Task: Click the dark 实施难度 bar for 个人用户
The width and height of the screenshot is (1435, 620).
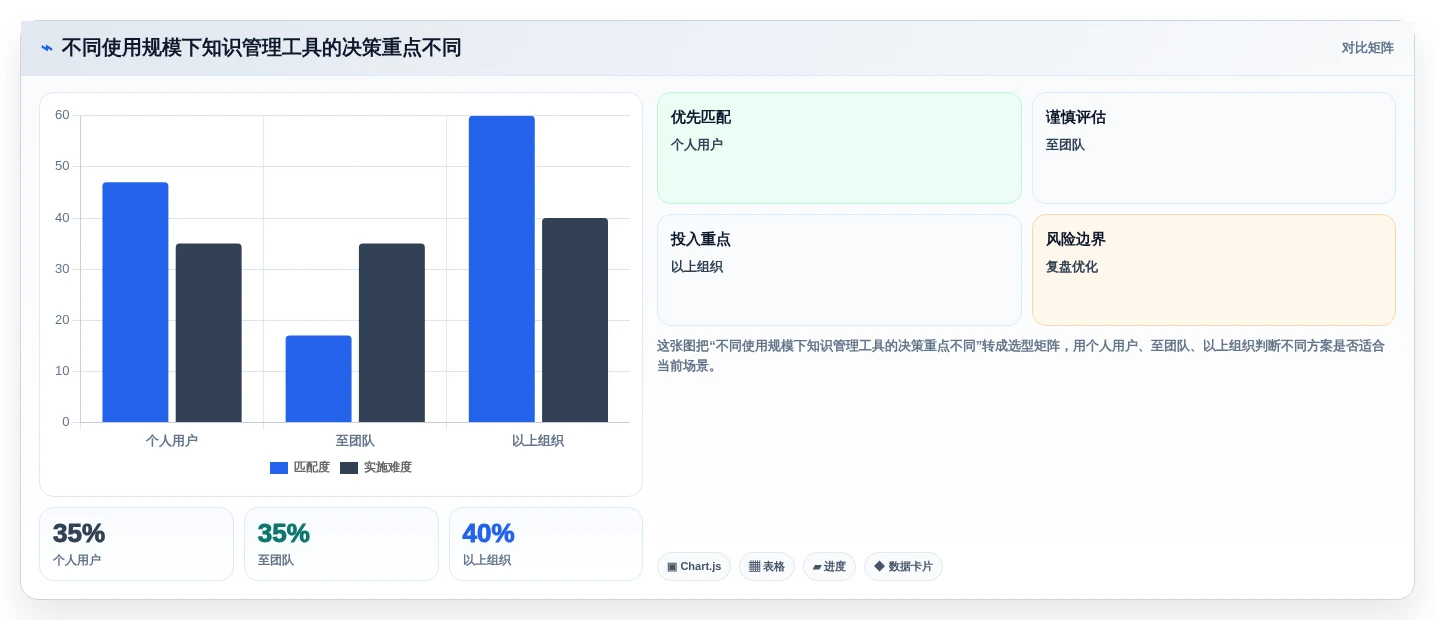Action: point(208,333)
